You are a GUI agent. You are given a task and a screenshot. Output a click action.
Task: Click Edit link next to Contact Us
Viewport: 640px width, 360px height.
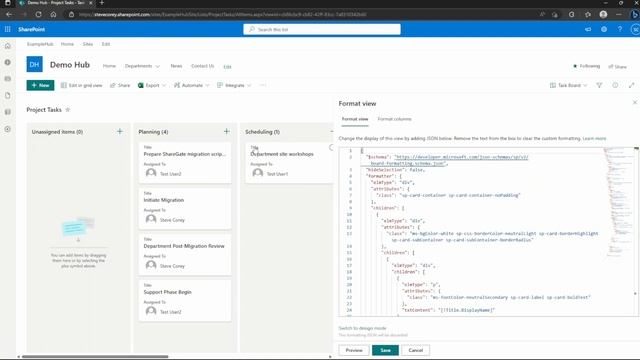(227, 67)
